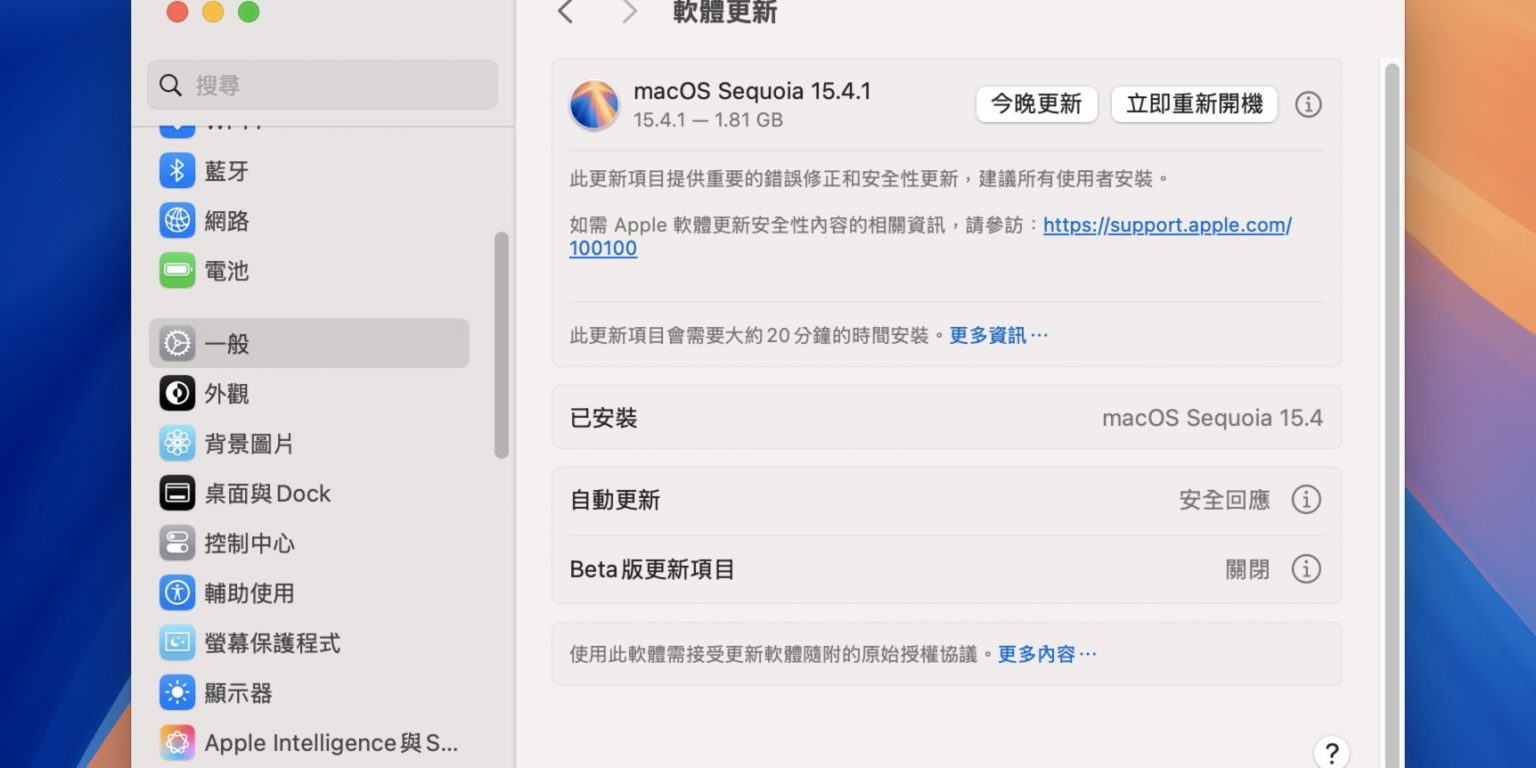Open the Bluetooth (藍牙) settings icon
1536x768 pixels.
click(x=177, y=171)
